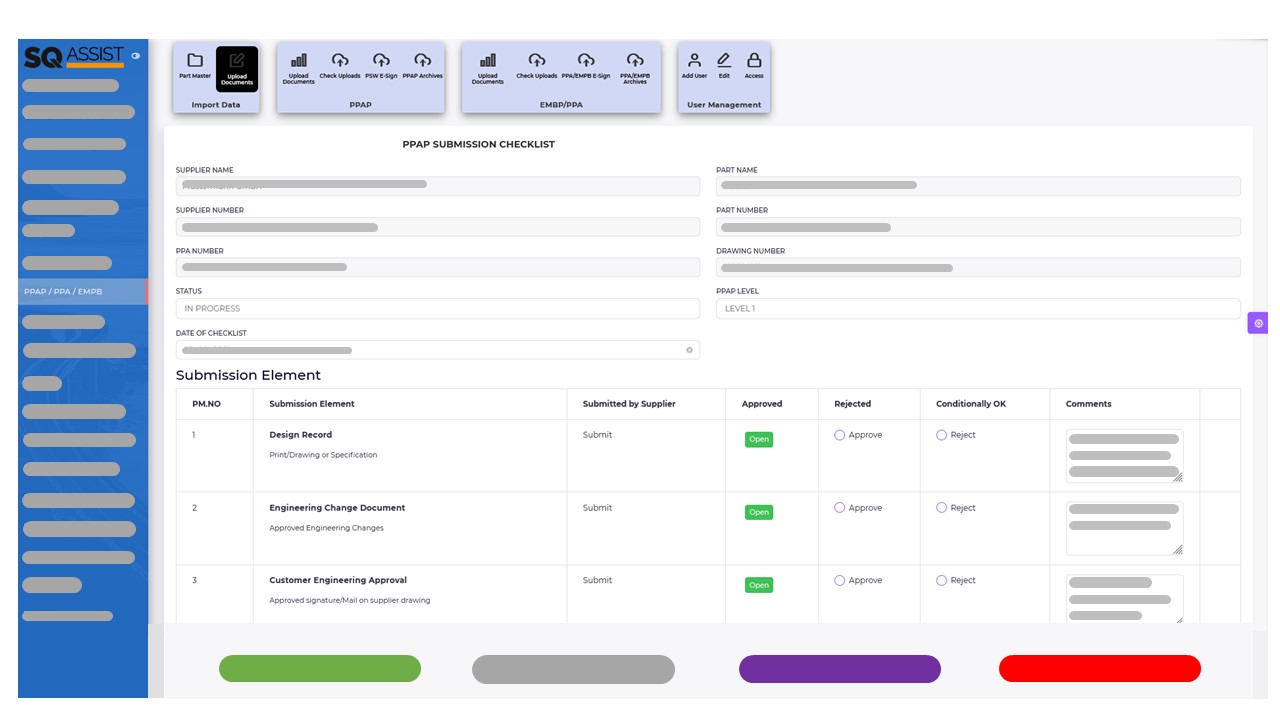Click the Supplier Name field

pos(438,186)
